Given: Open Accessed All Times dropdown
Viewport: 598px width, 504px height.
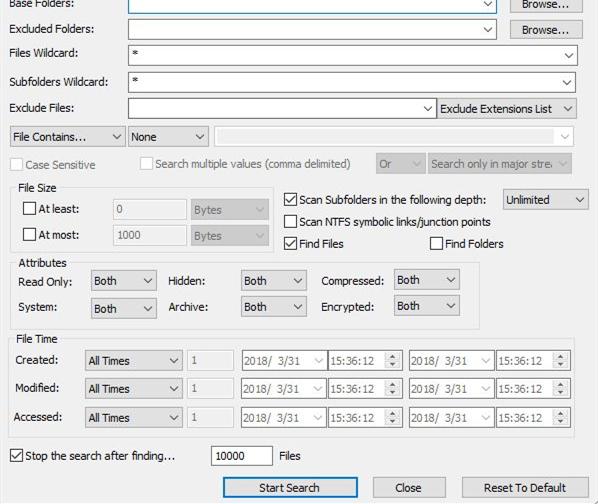Looking at the screenshot, I should click(x=134, y=417).
